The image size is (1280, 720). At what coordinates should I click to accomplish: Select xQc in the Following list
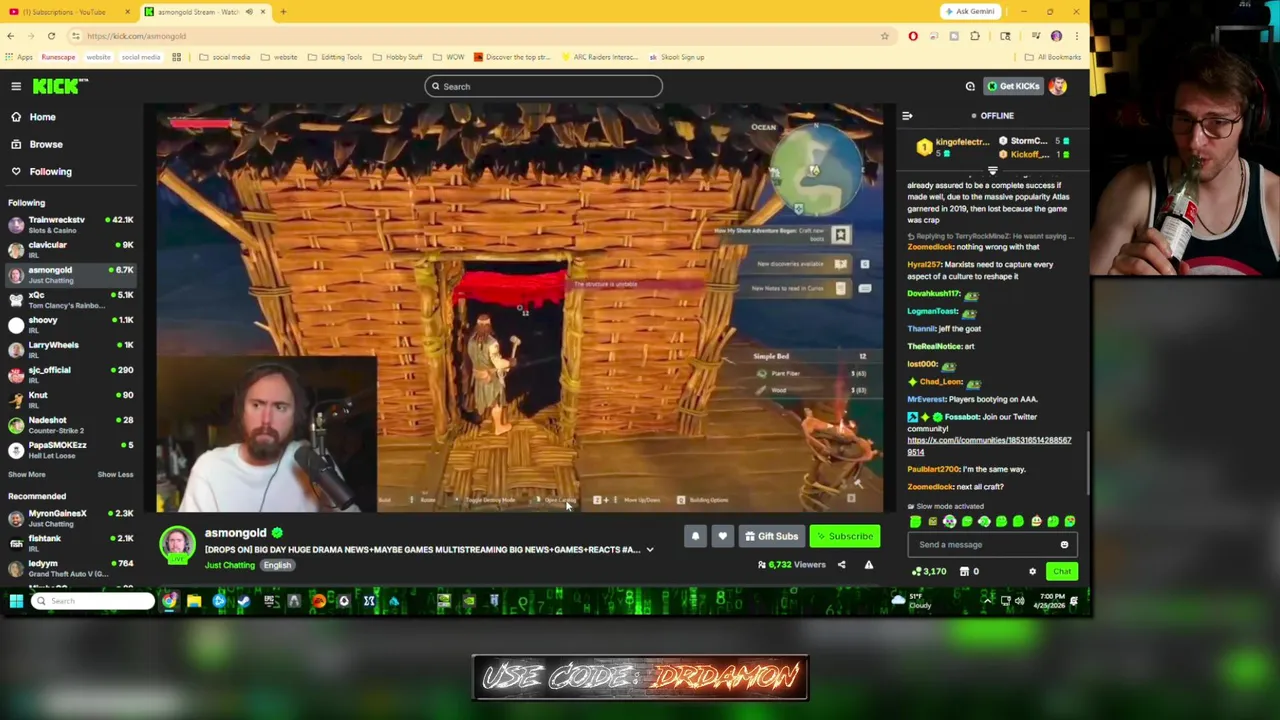click(x=70, y=299)
